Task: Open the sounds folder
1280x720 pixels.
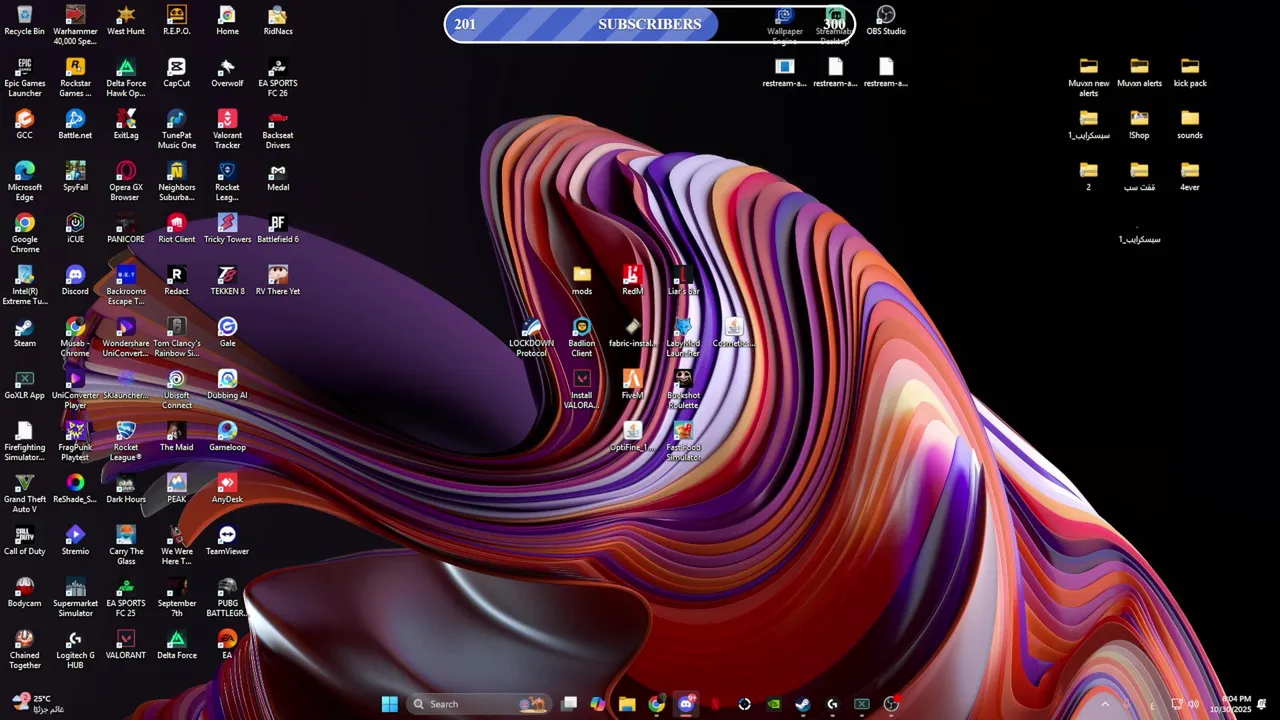Action: pyautogui.click(x=1190, y=124)
